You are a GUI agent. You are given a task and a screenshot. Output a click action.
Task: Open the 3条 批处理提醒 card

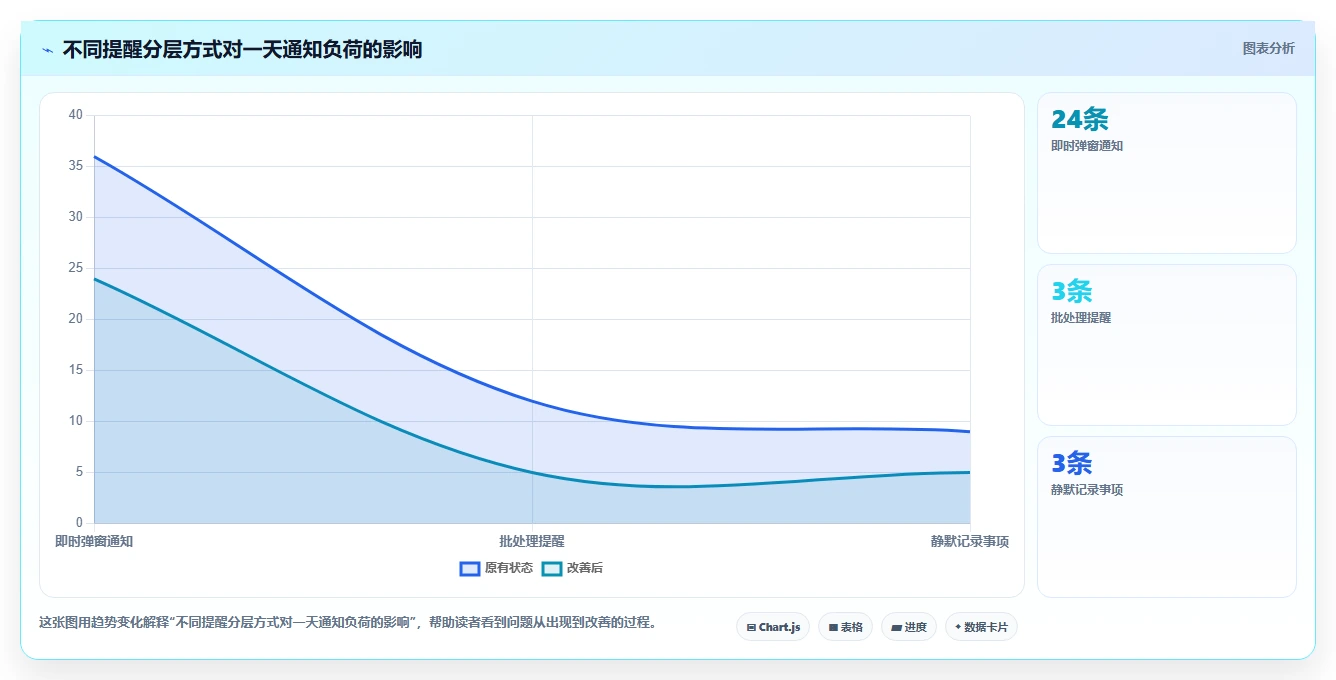tap(1167, 345)
